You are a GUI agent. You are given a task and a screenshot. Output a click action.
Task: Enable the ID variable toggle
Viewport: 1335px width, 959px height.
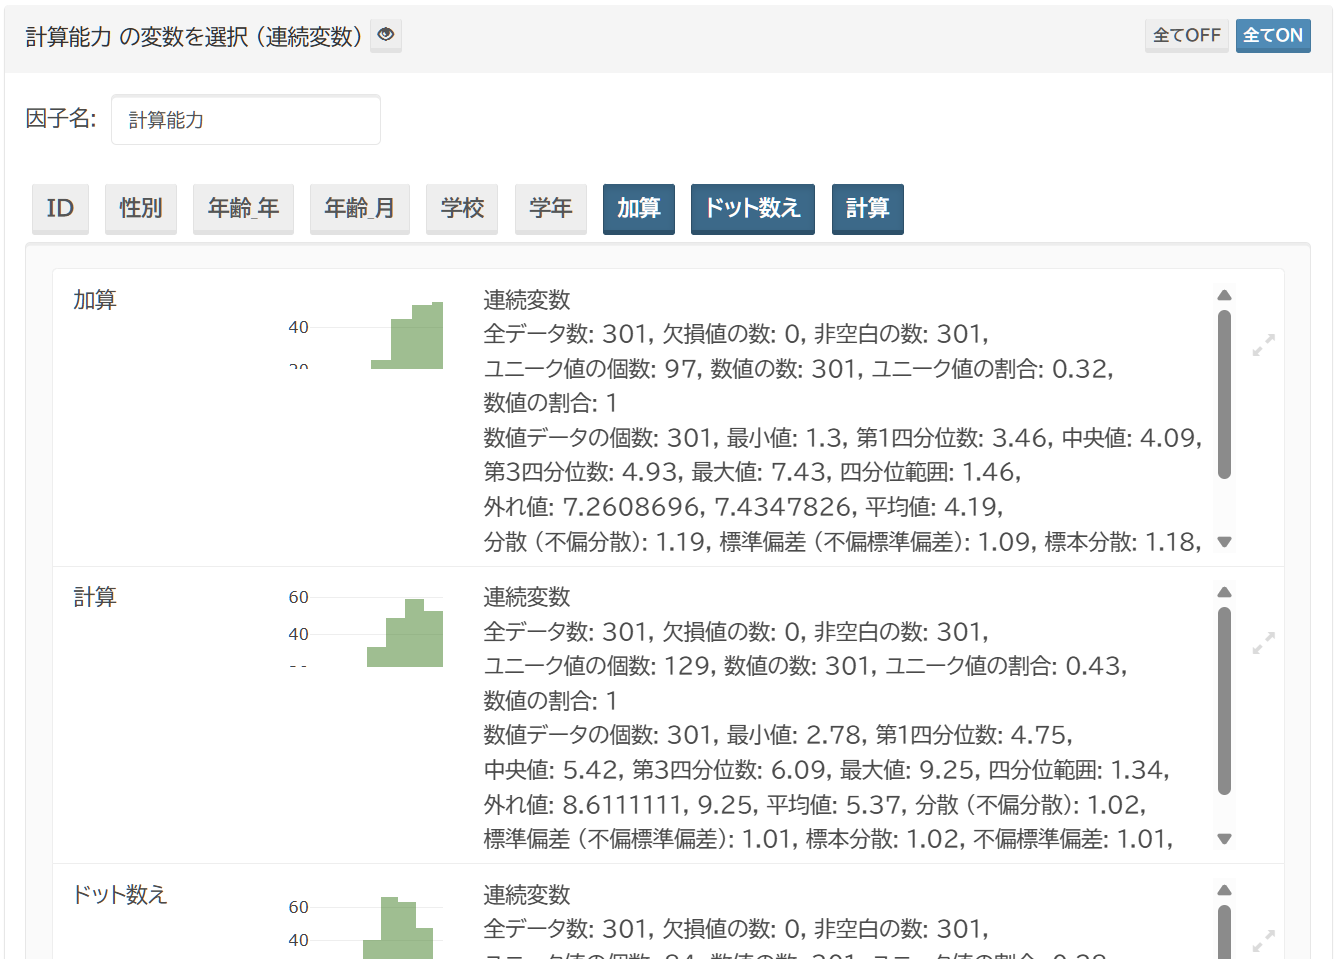[60, 209]
